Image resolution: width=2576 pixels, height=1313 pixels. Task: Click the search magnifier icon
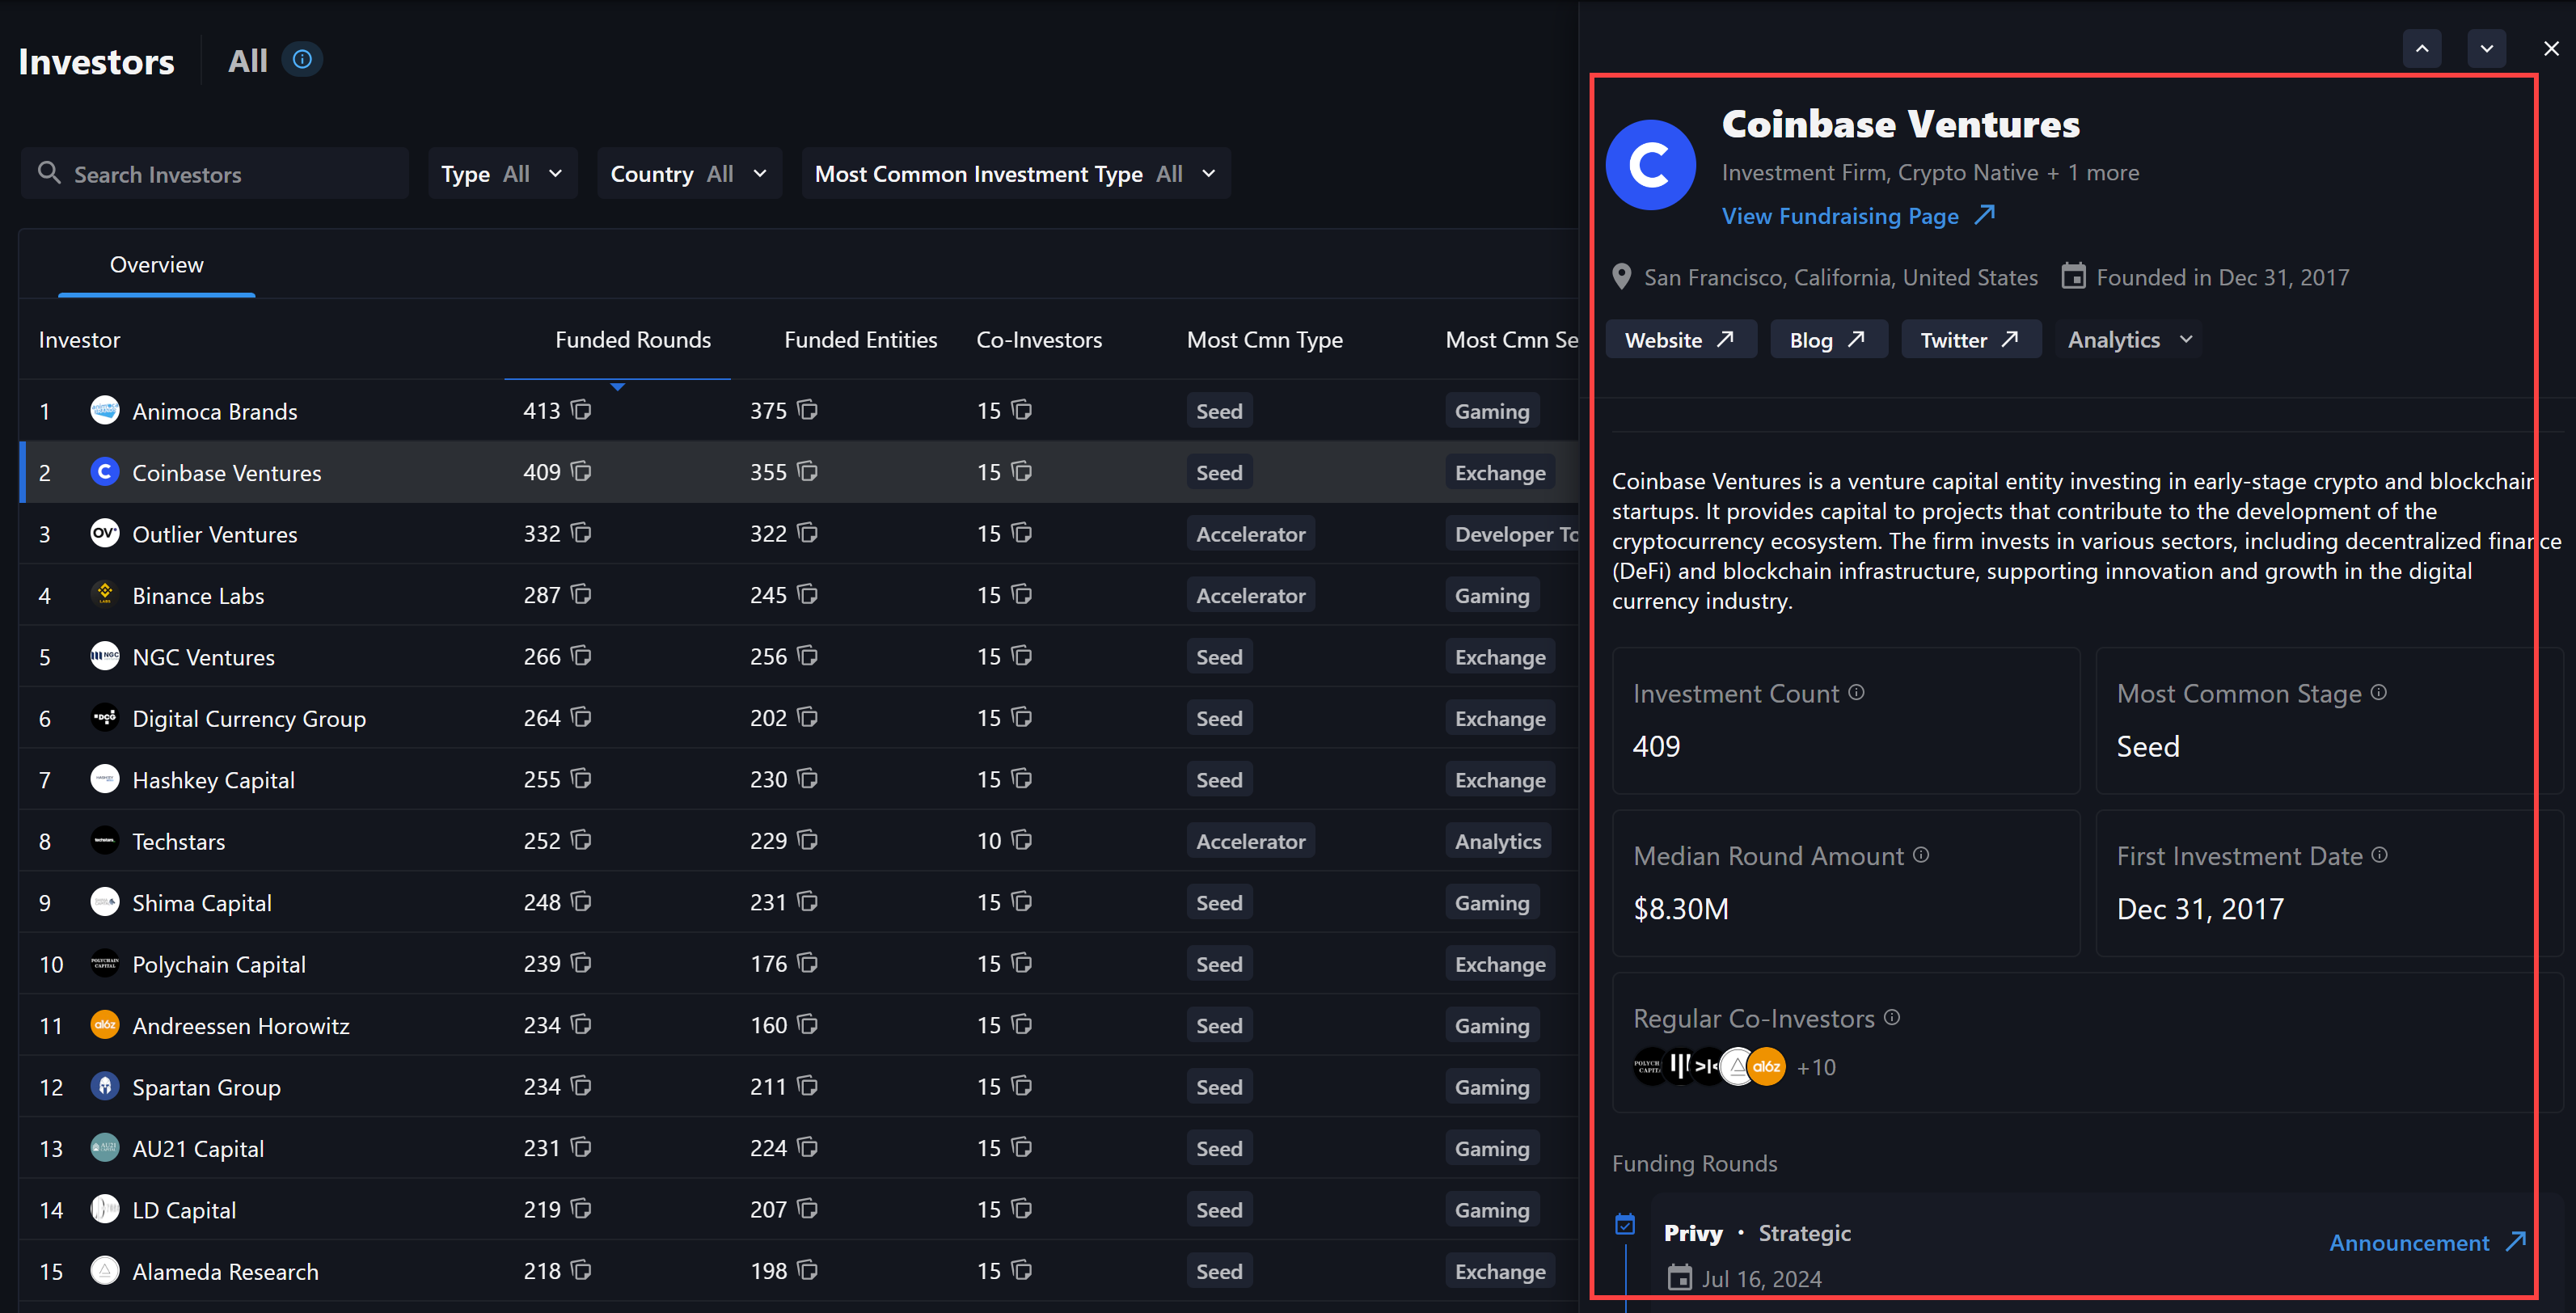pyautogui.click(x=49, y=173)
